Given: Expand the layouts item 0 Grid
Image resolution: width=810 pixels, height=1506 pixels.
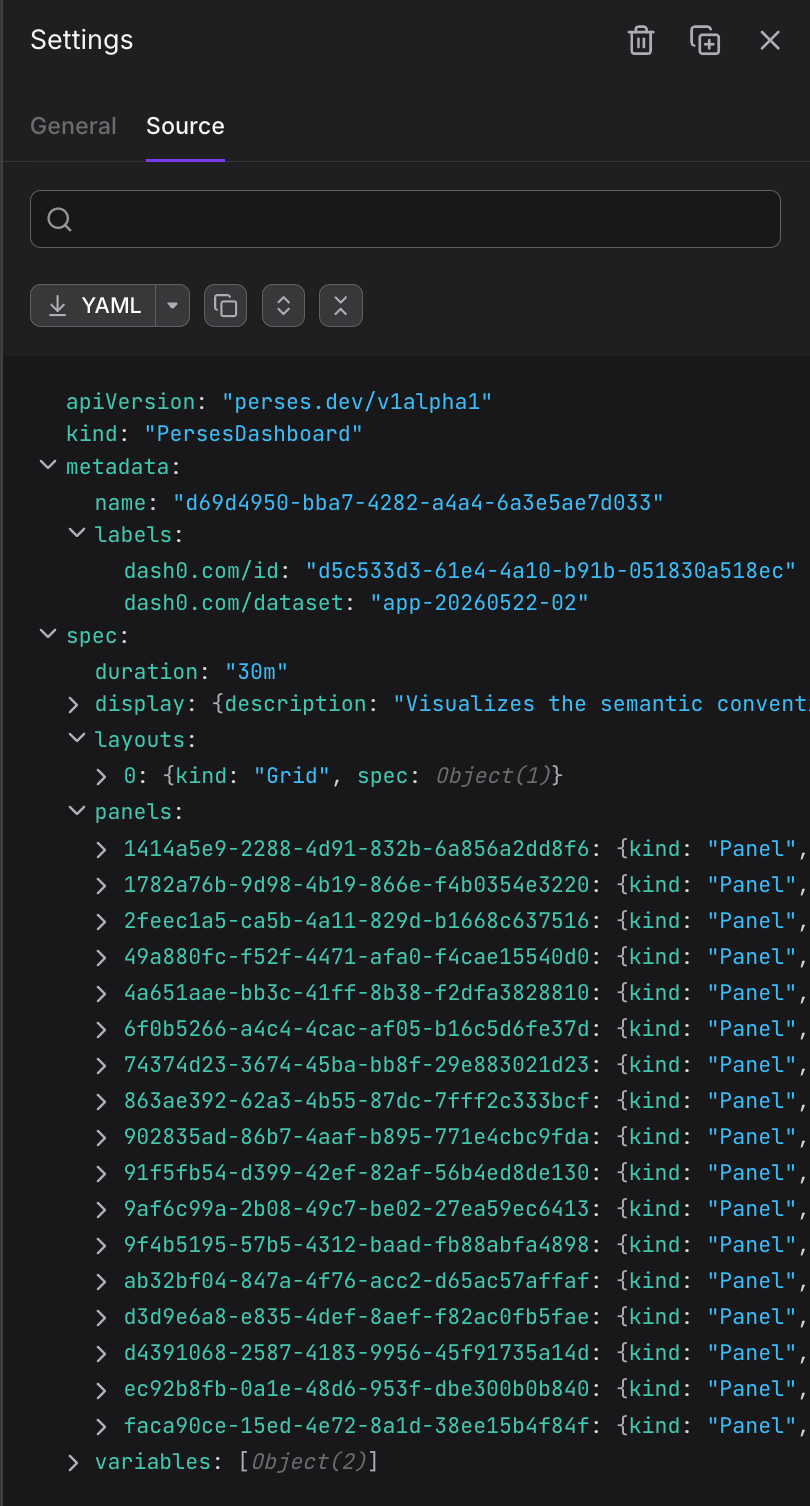Looking at the screenshot, I should click(102, 776).
